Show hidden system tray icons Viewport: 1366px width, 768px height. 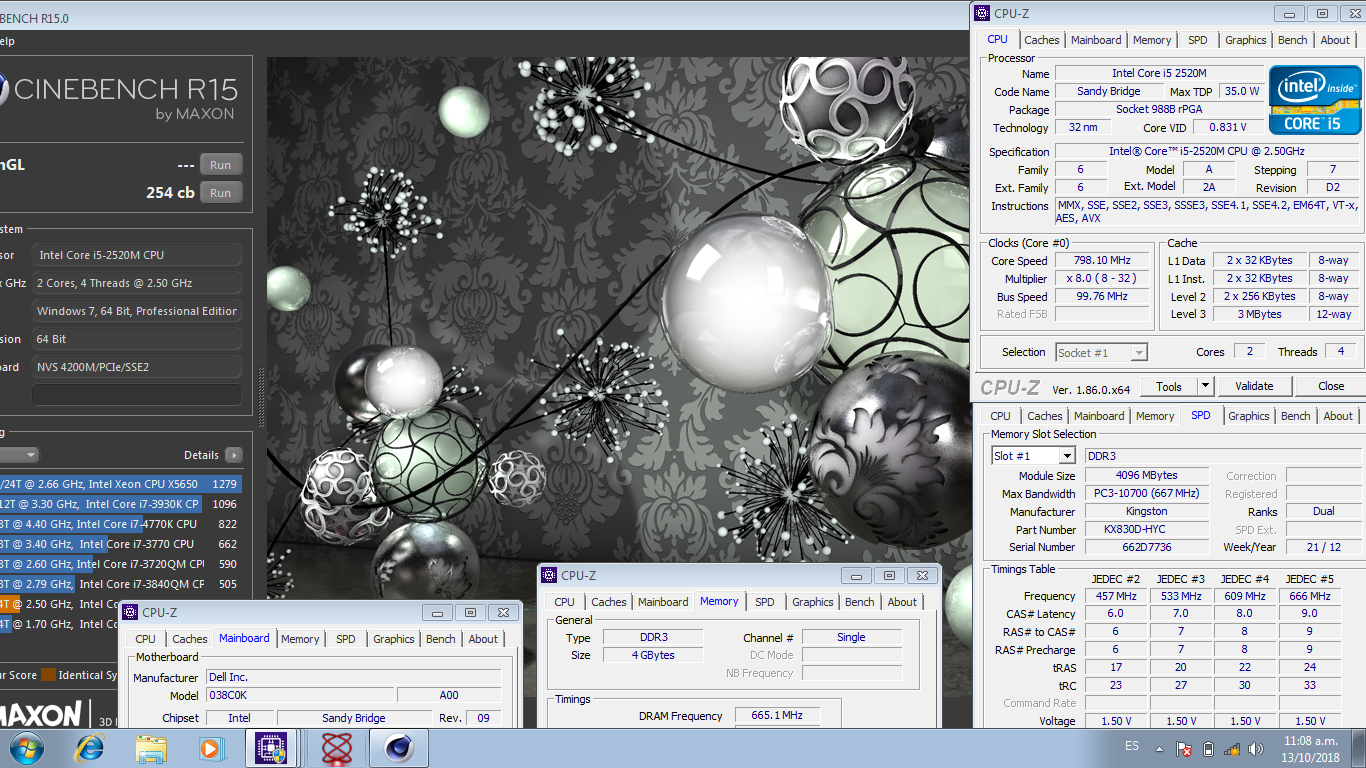(1159, 748)
